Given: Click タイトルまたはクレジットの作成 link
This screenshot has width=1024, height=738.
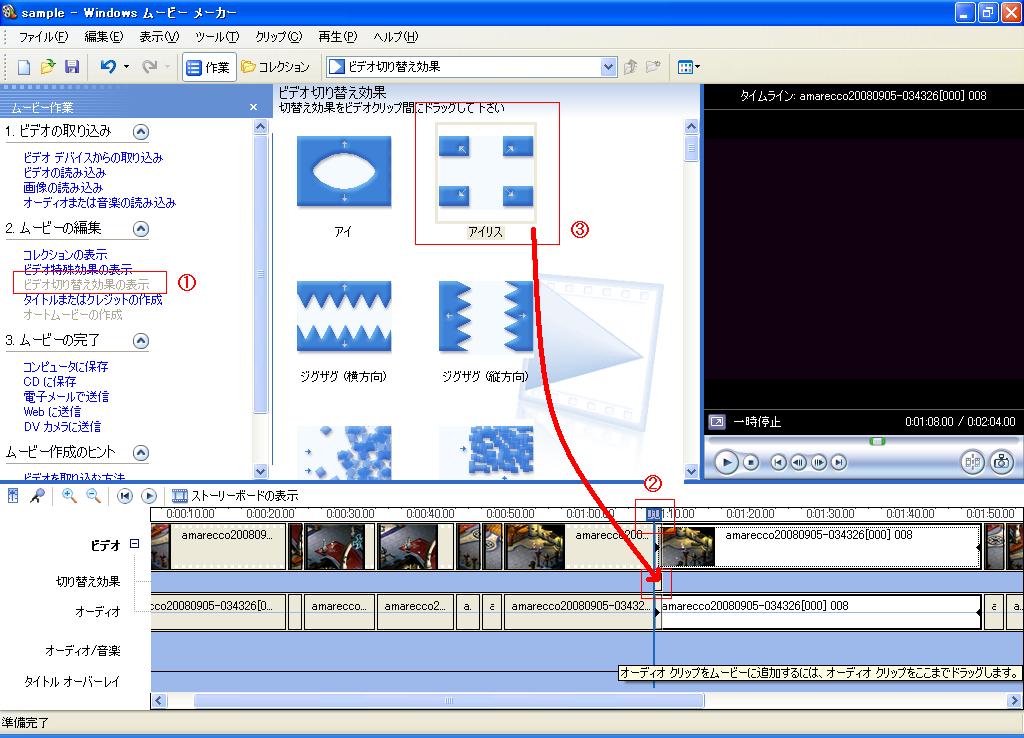Looking at the screenshot, I should click(93, 300).
